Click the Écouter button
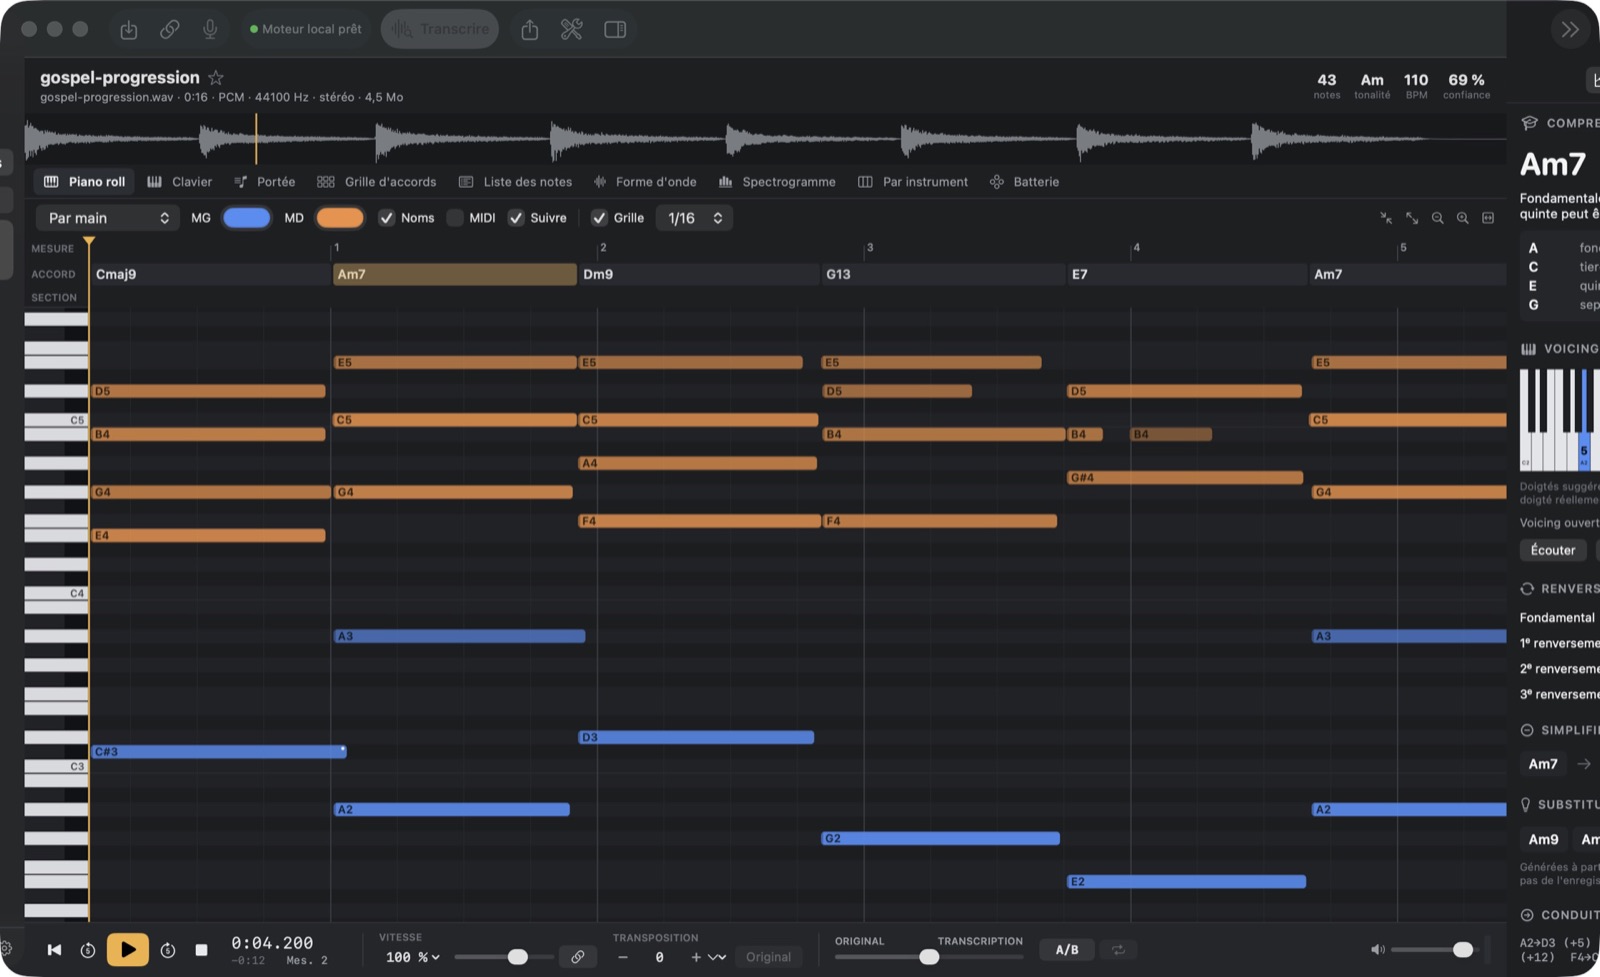This screenshot has width=1600, height=977. 1553,550
